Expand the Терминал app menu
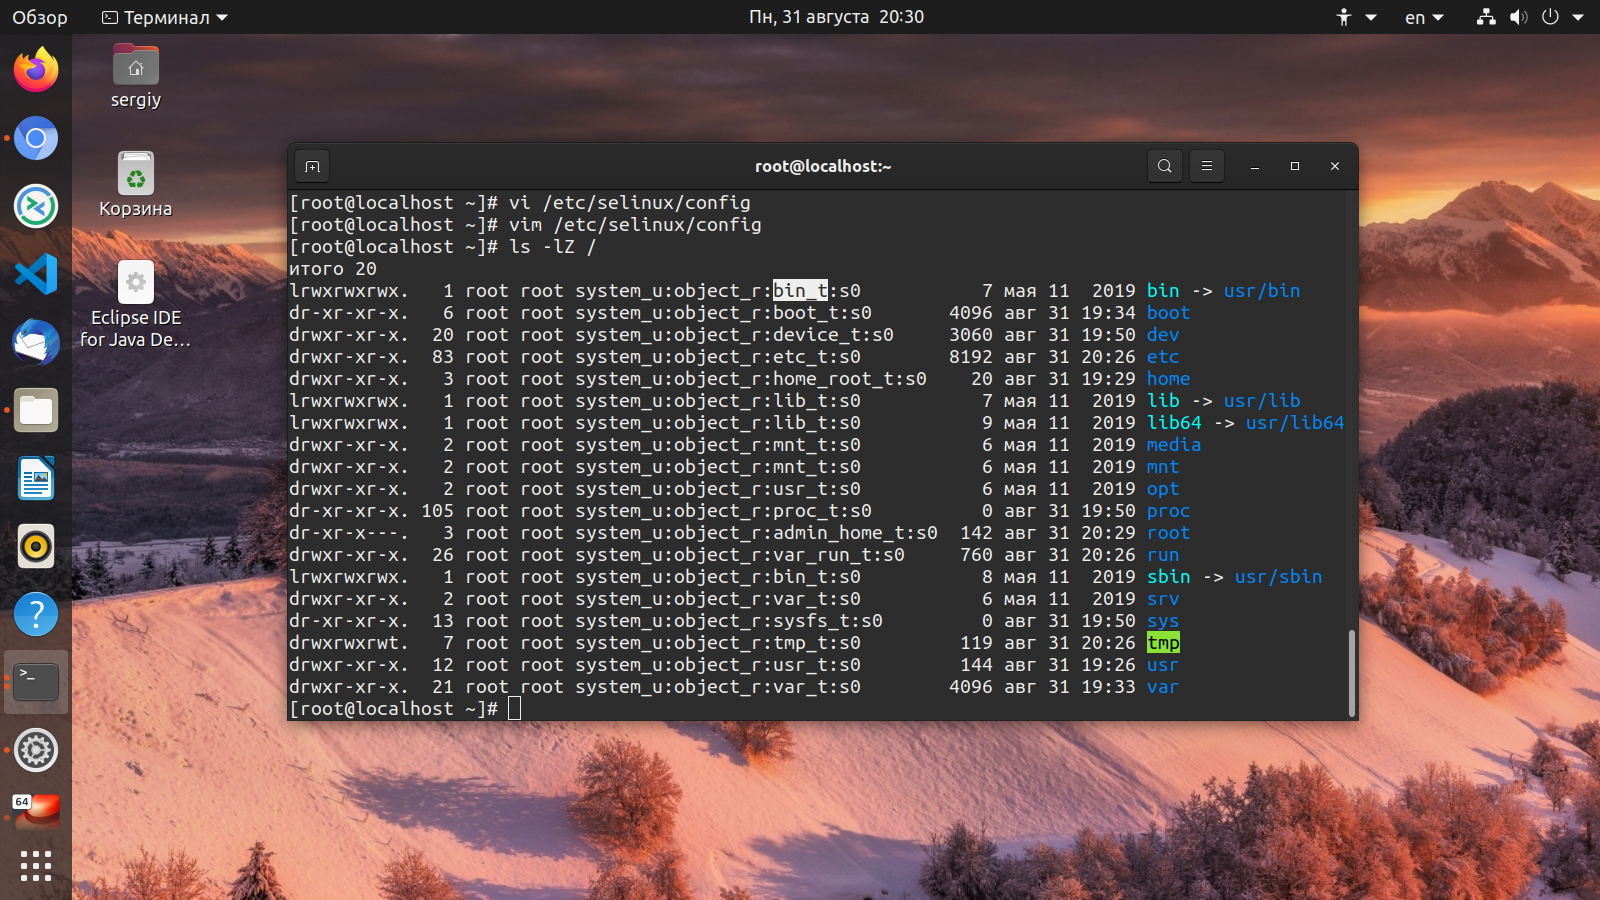The width and height of the screenshot is (1600, 900). (x=165, y=17)
